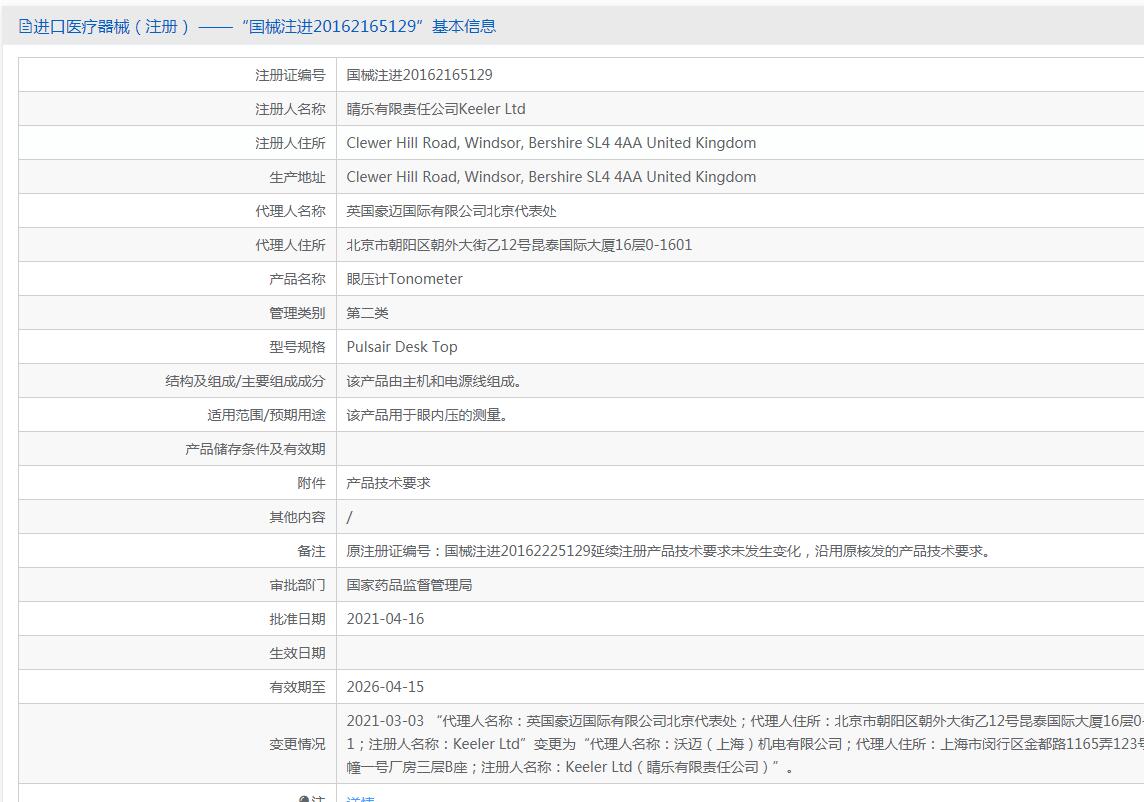Select approval date 2021-04-16

[x=385, y=620]
